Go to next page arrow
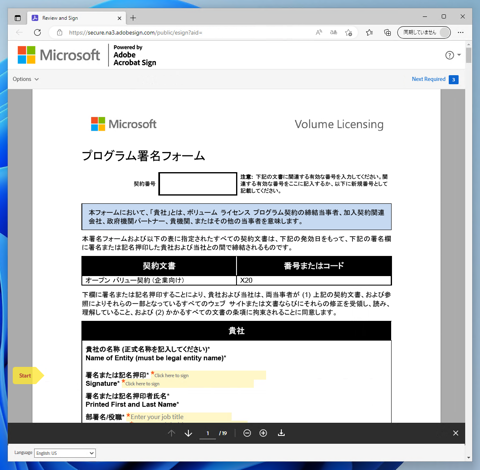Image resolution: width=480 pixels, height=470 pixels. point(188,433)
